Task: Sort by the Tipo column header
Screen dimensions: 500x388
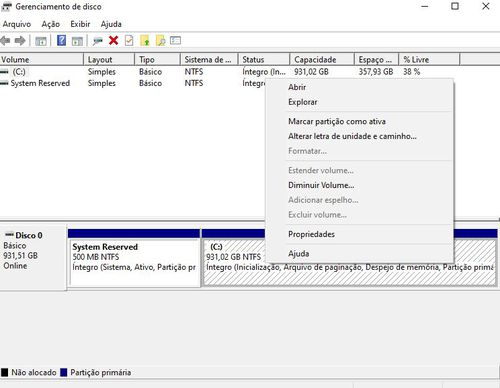Action: pos(157,60)
